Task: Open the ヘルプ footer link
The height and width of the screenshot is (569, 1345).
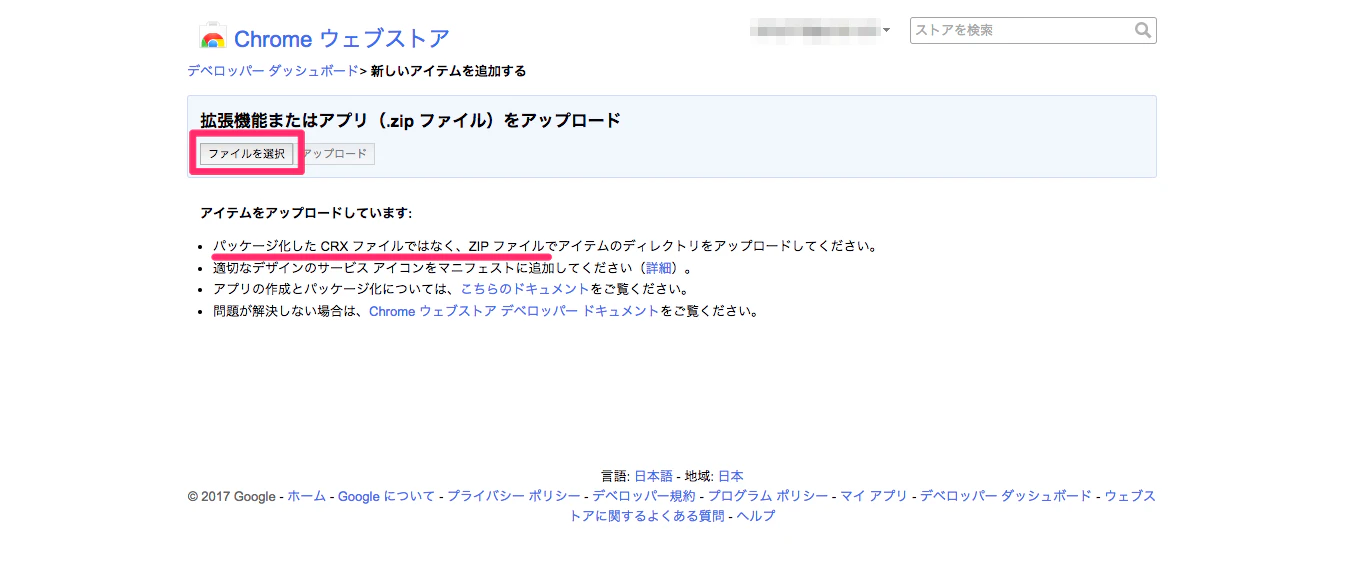Action: click(756, 516)
